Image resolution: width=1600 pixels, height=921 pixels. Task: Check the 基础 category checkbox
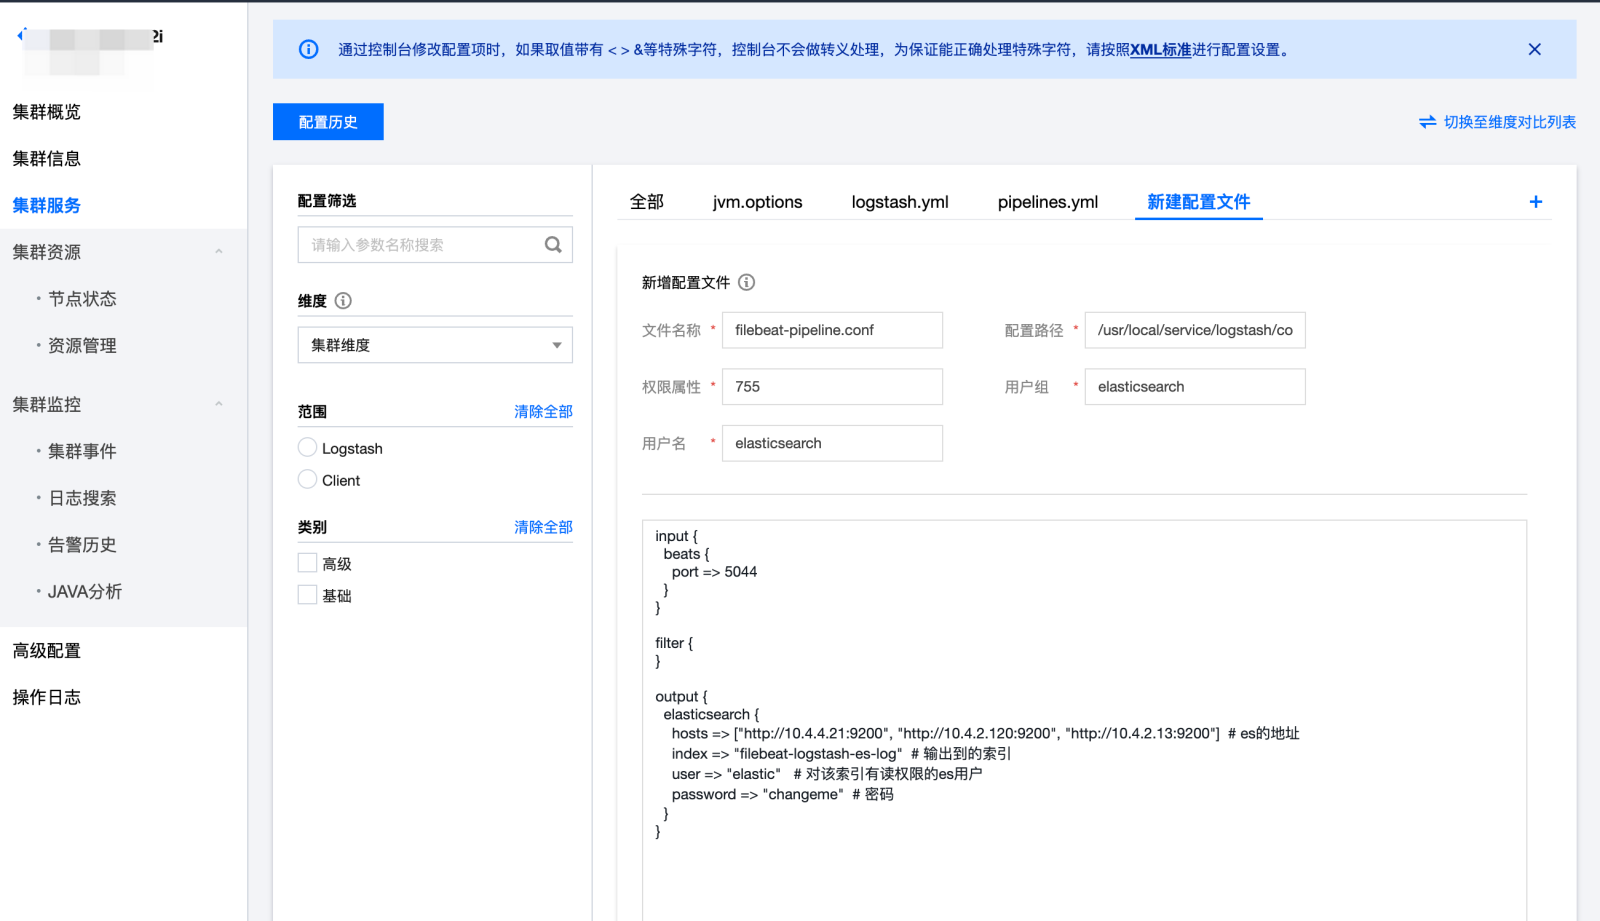click(308, 595)
